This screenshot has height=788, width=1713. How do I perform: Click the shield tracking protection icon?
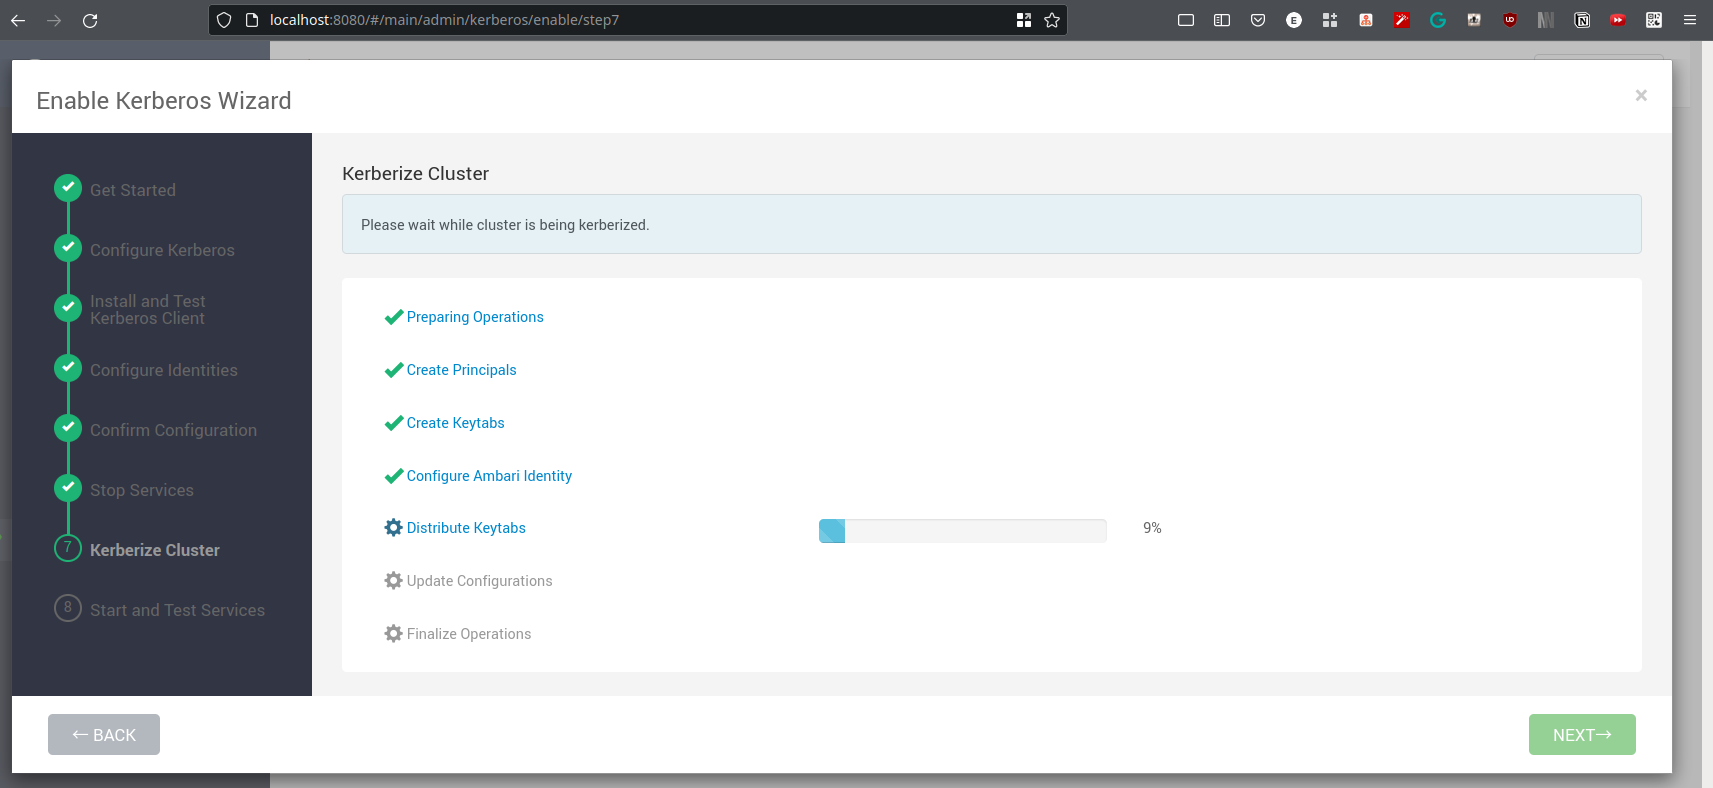(224, 20)
